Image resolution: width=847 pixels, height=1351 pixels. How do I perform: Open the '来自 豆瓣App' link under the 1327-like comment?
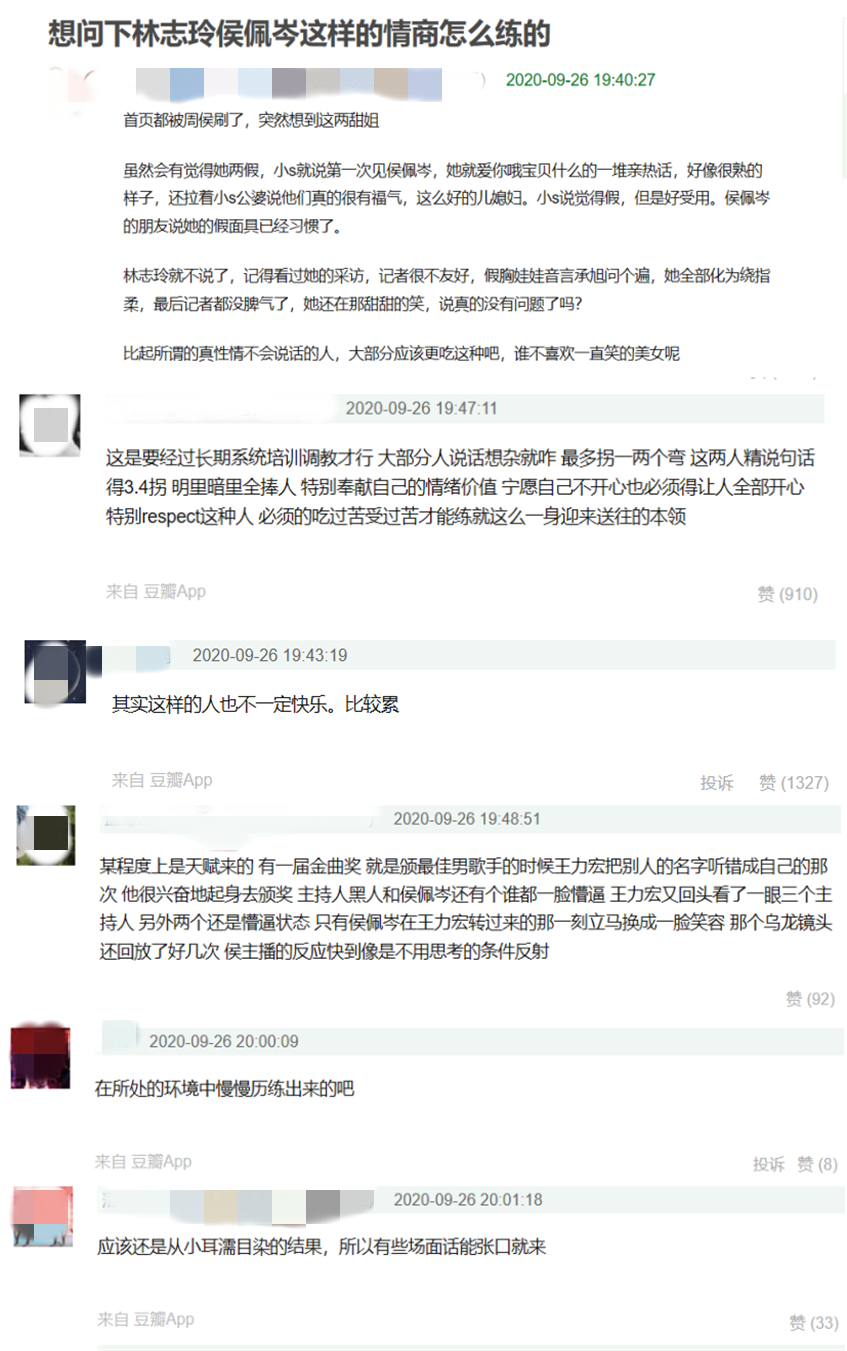(x=162, y=779)
